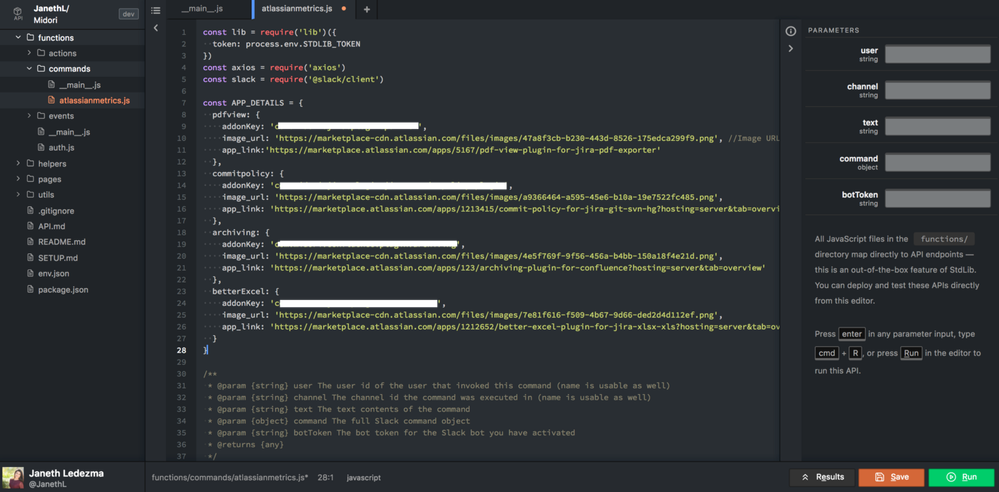Click the command parameter input field
Viewport: 999px width, 492px height.
coord(938,162)
